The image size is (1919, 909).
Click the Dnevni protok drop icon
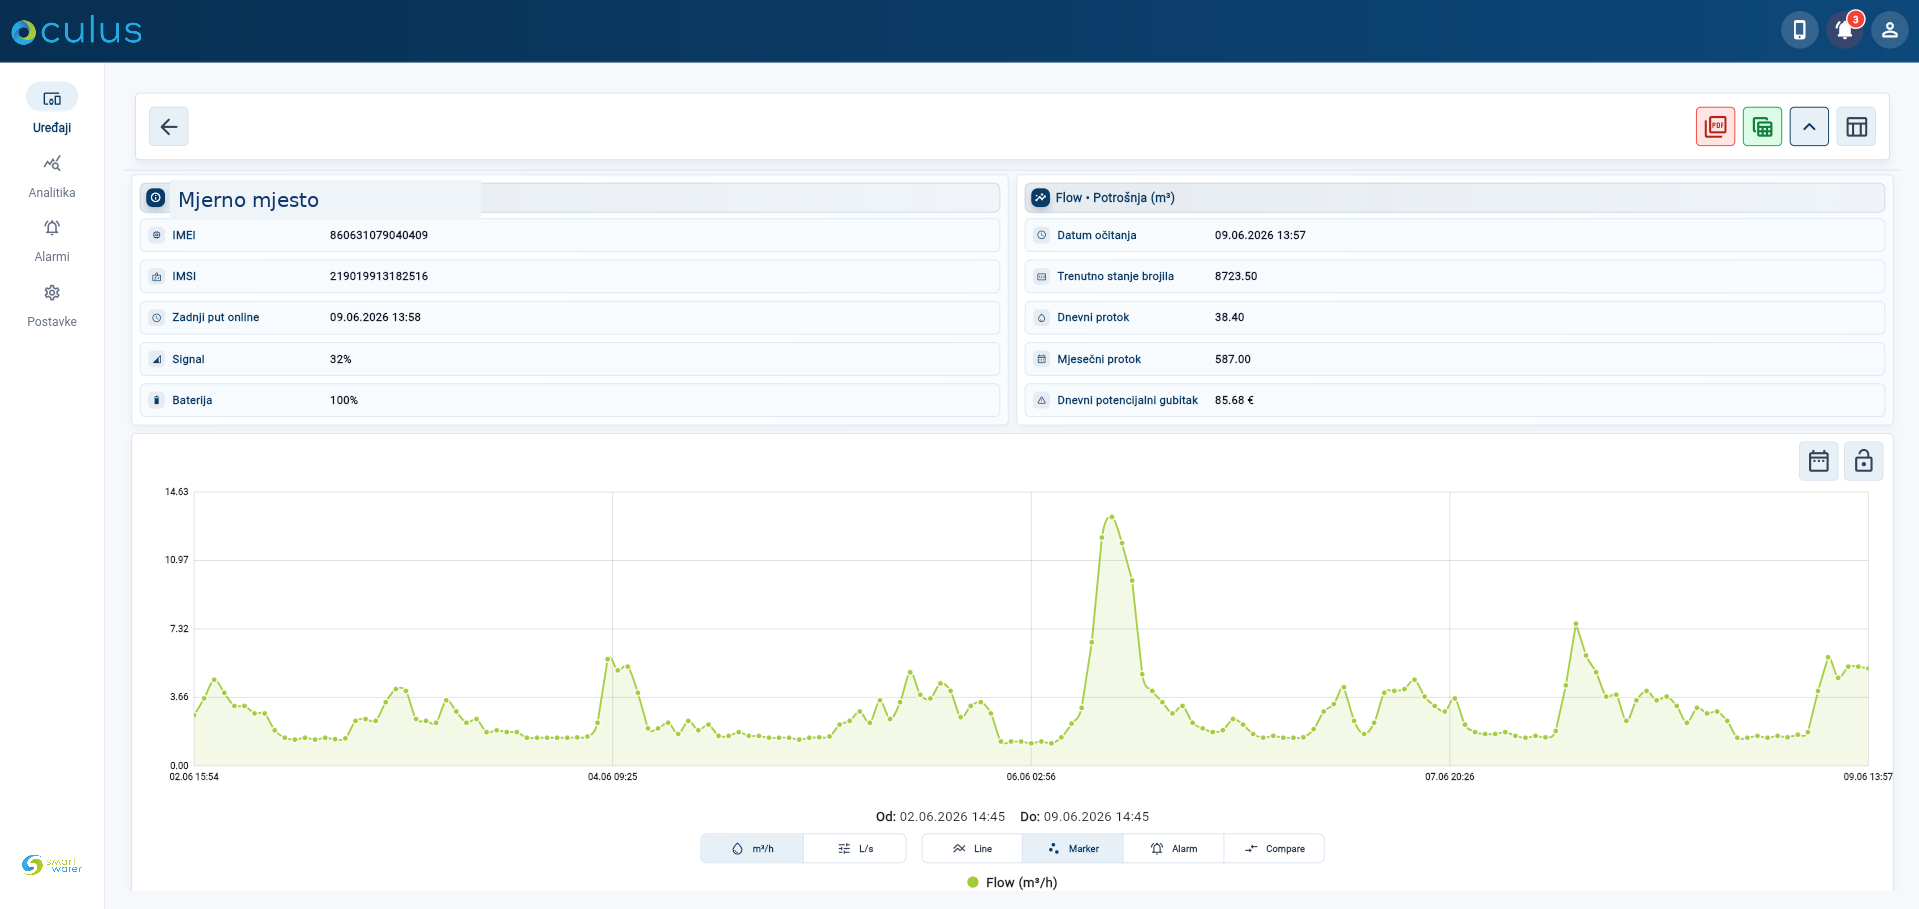click(x=1042, y=318)
